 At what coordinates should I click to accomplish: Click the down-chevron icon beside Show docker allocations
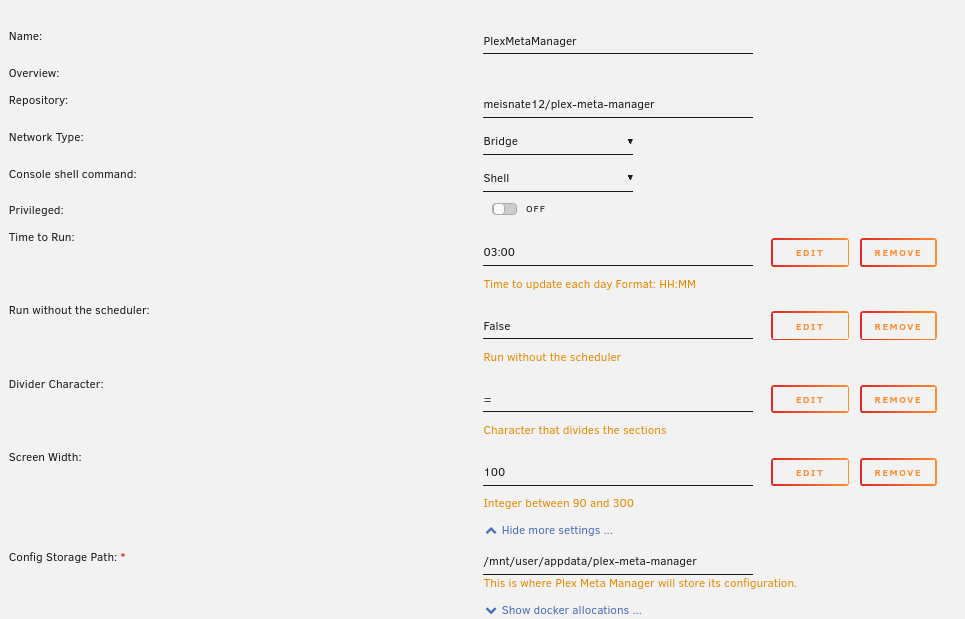click(491, 610)
